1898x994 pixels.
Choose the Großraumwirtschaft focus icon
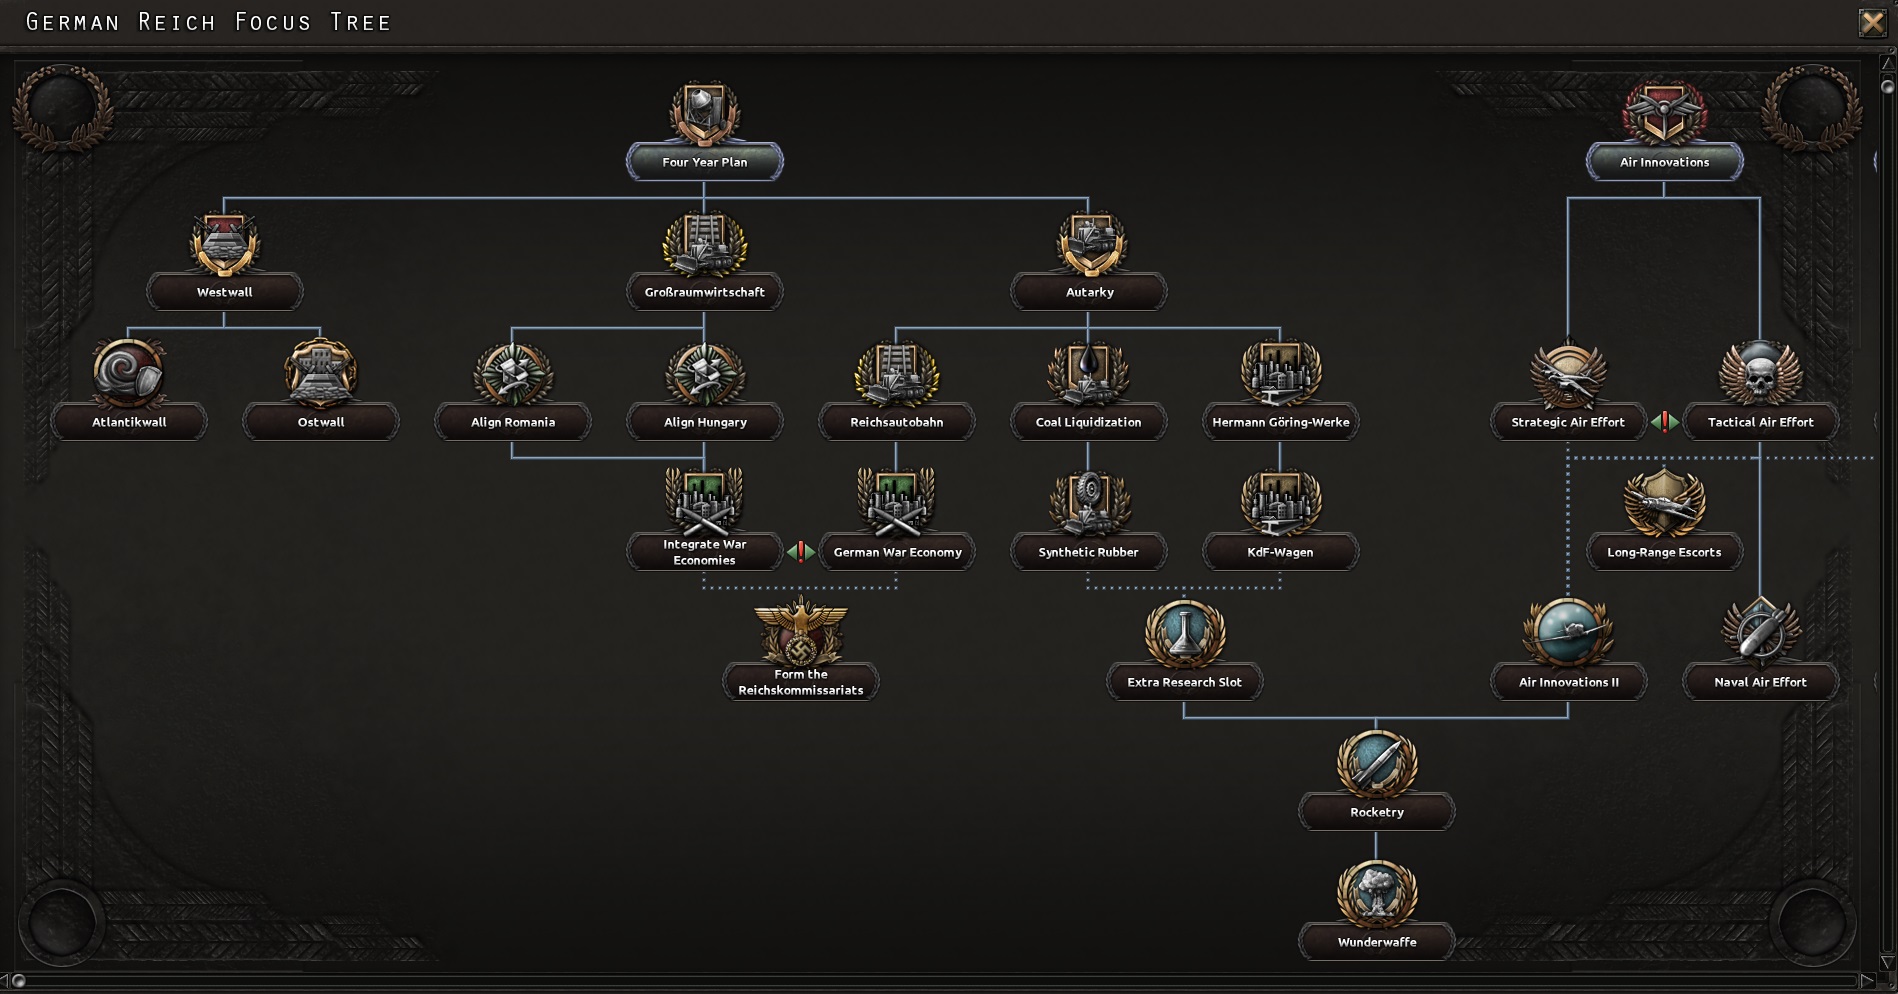(704, 244)
